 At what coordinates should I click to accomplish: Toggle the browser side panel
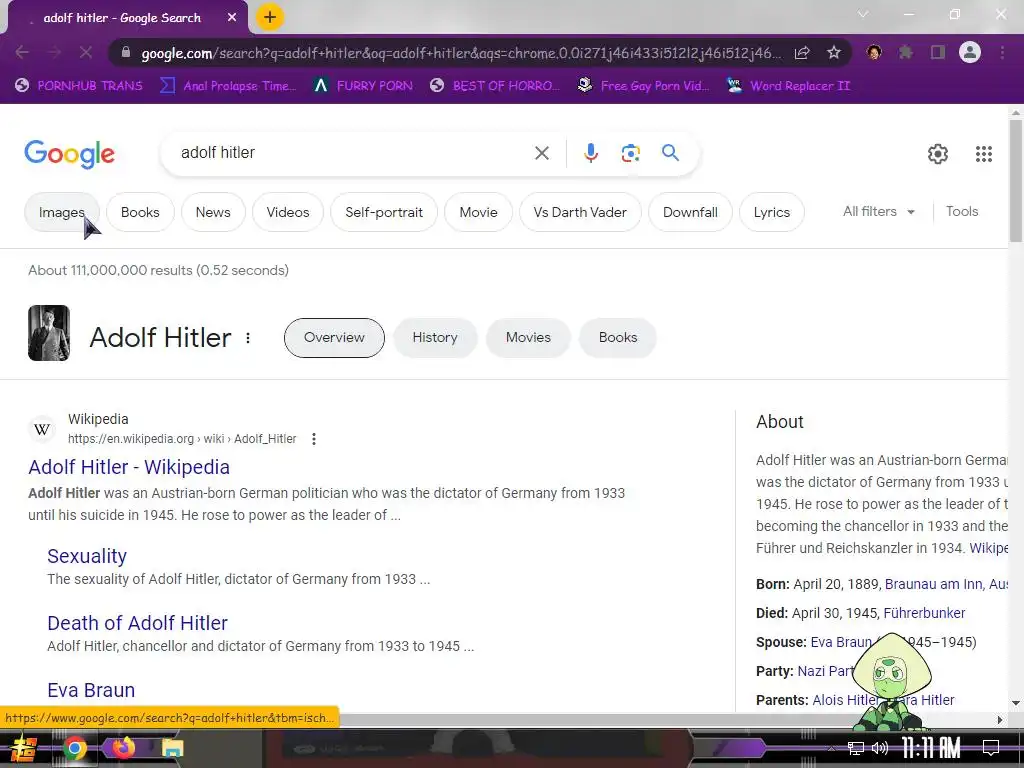pos(938,52)
